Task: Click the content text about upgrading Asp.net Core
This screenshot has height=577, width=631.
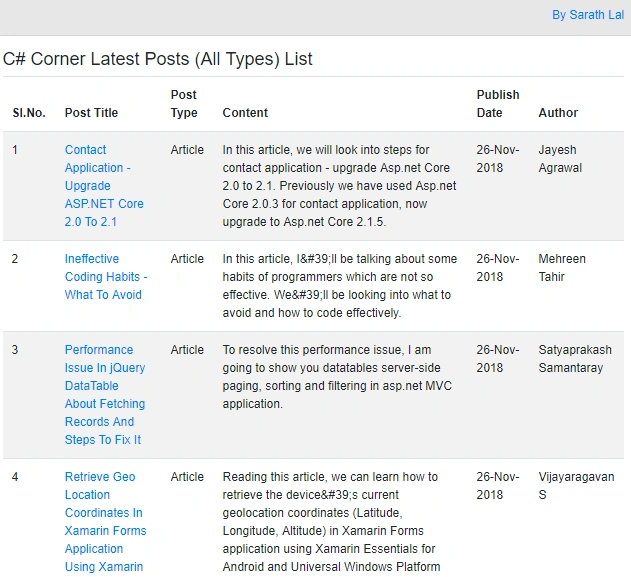Action: pos(339,185)
